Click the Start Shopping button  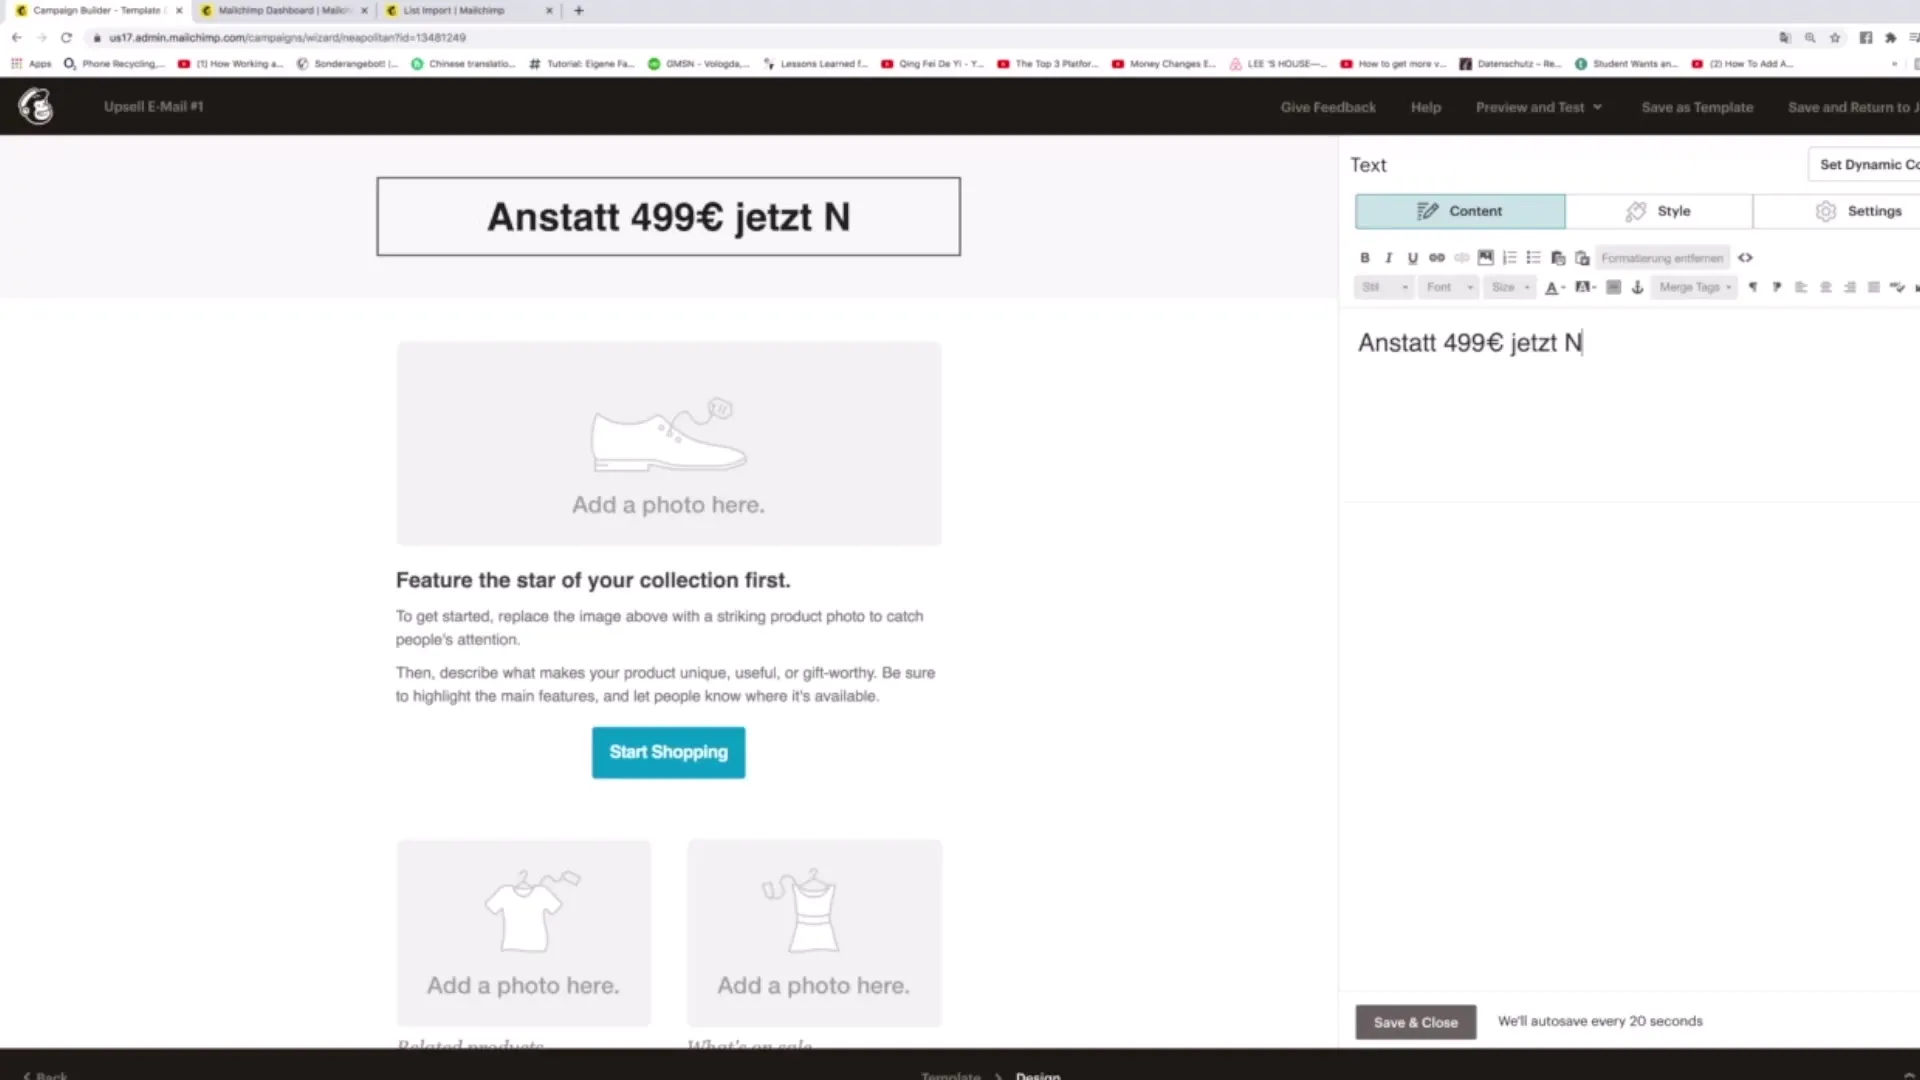click(669, 752)
